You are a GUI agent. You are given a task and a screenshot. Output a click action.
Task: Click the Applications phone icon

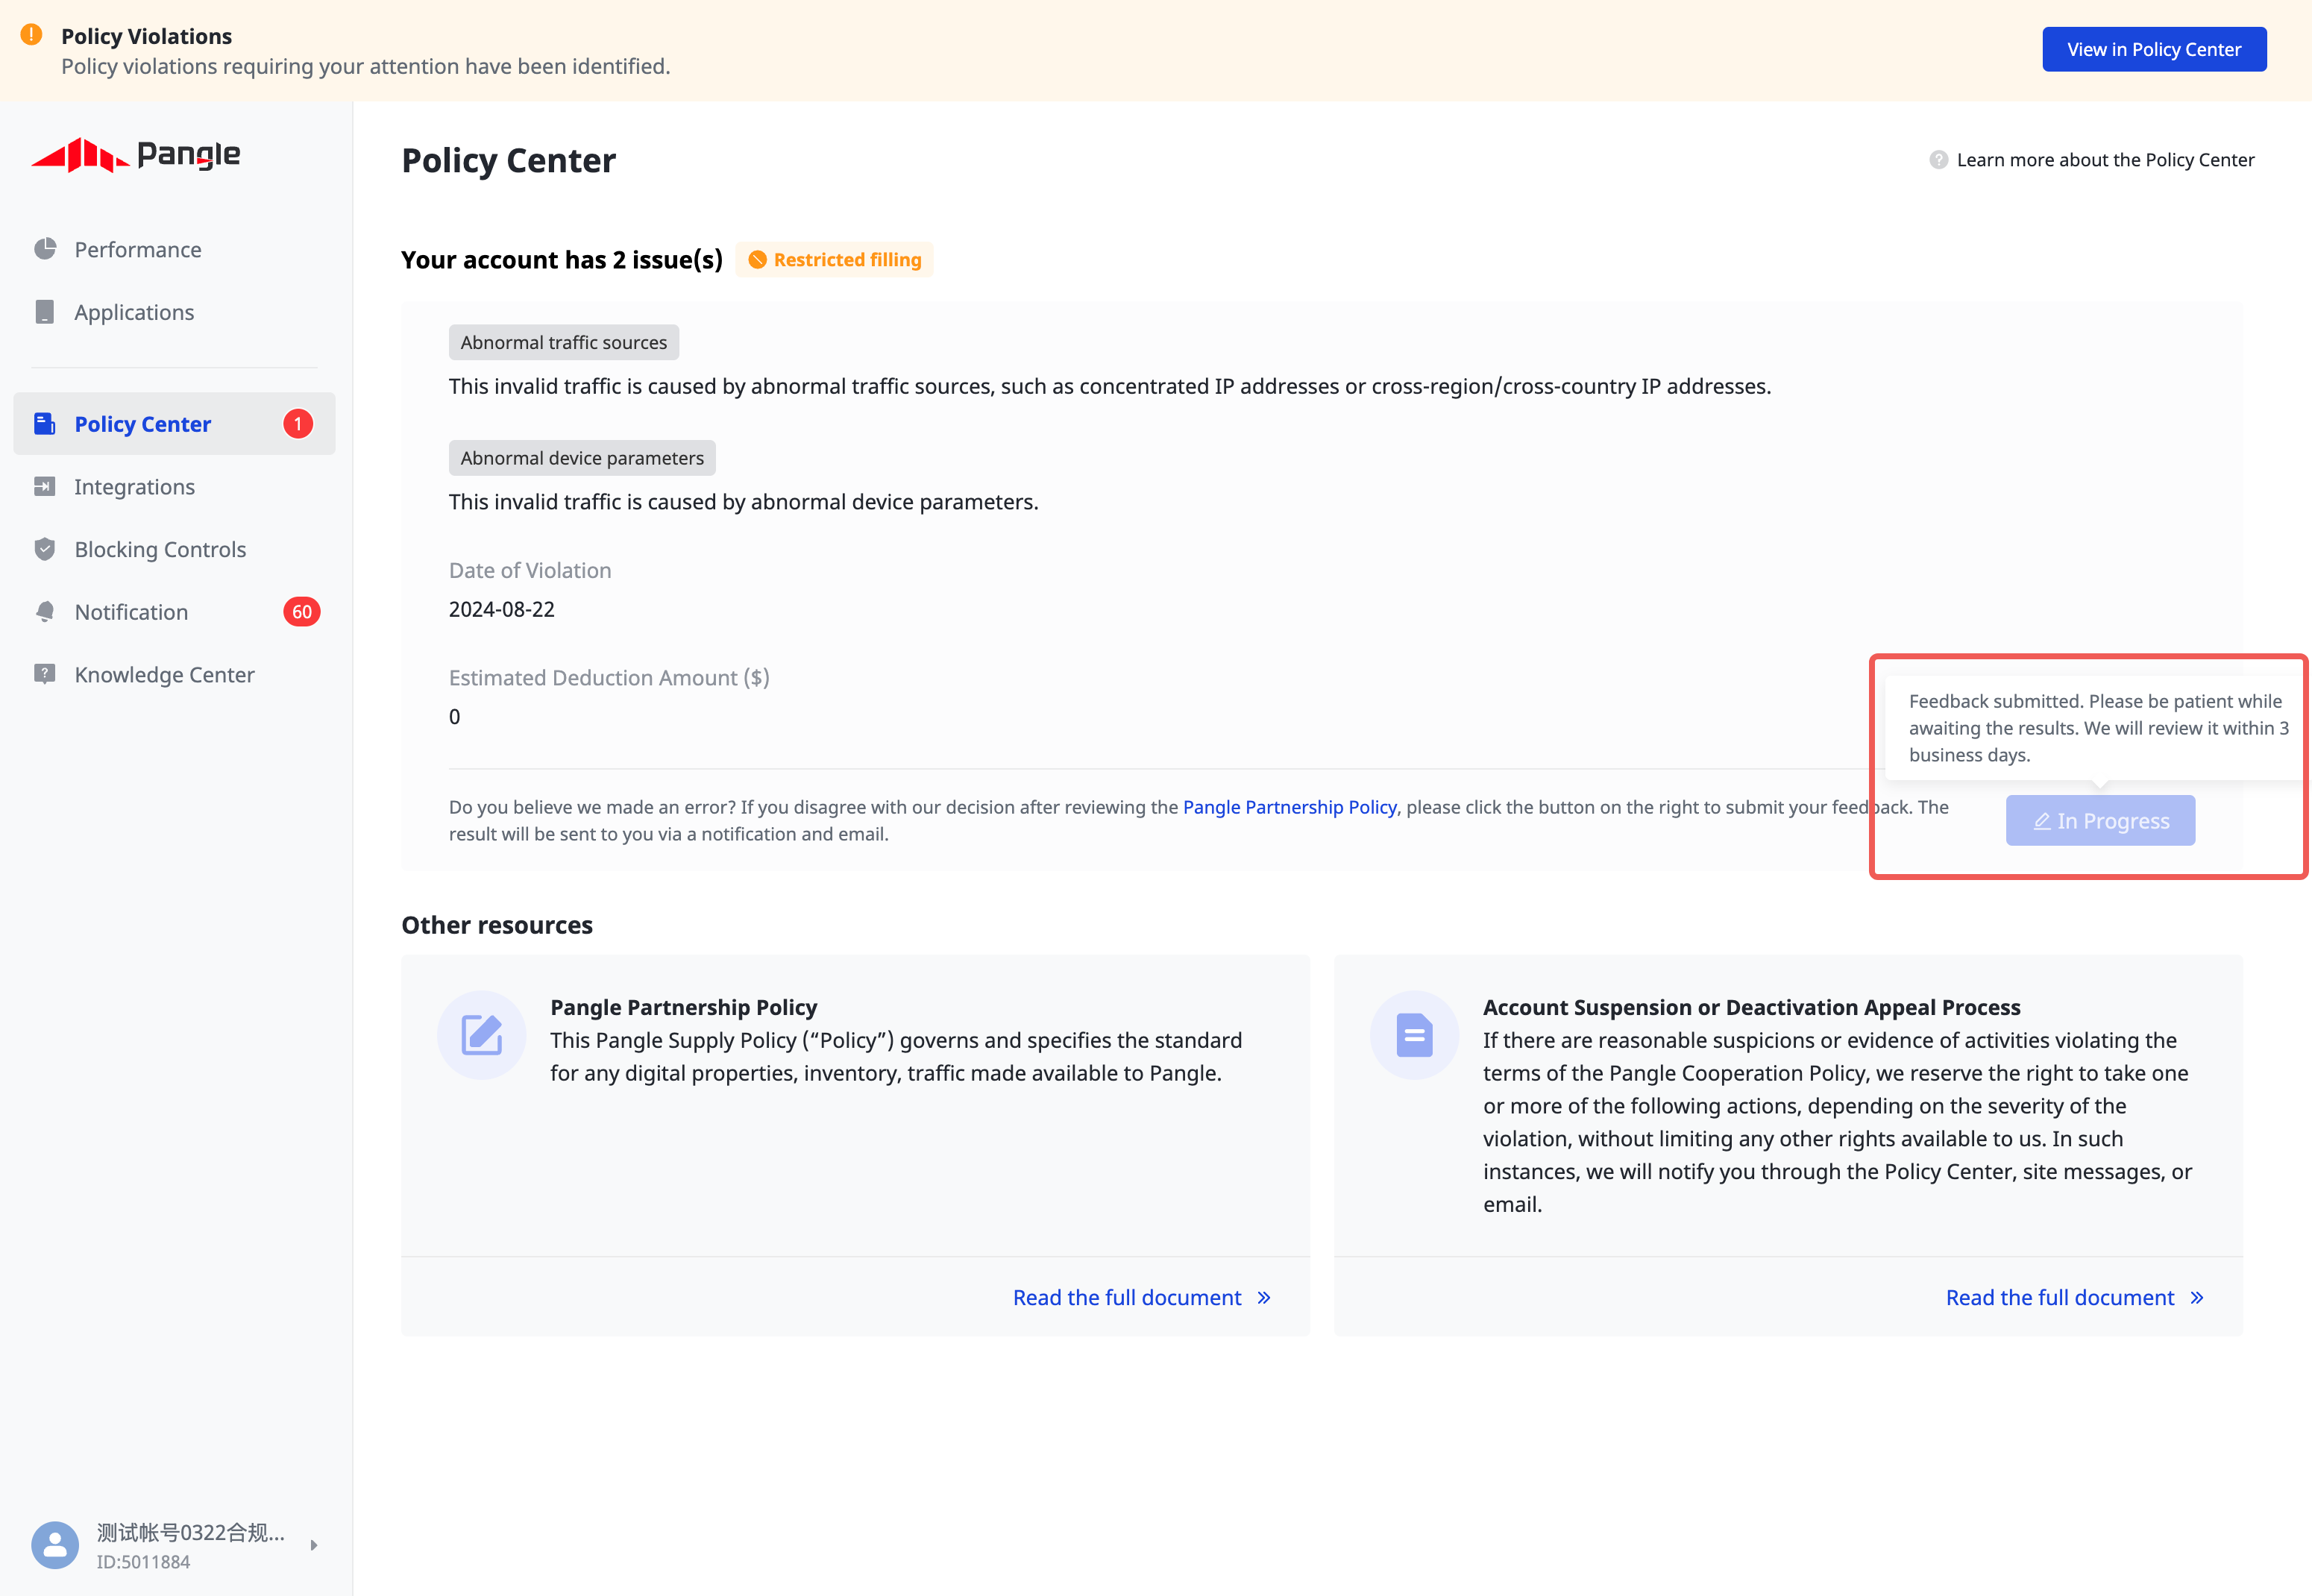click(45, 312)
